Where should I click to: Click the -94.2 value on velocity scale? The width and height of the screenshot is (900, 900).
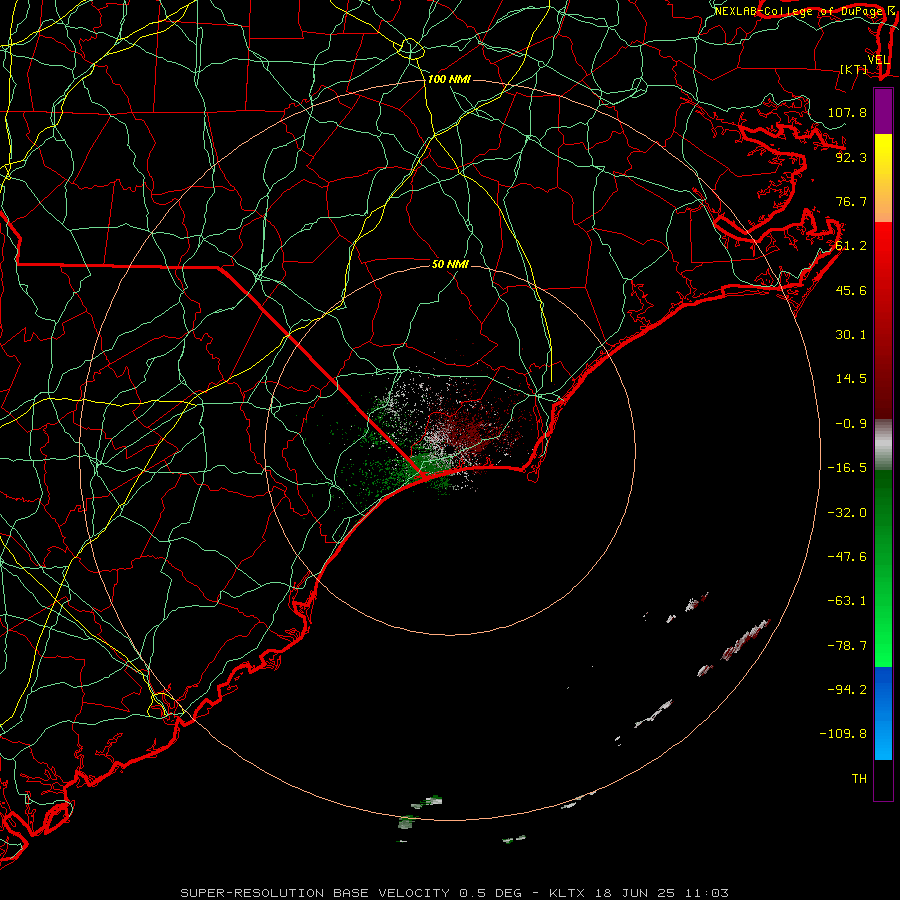[847, 689]
